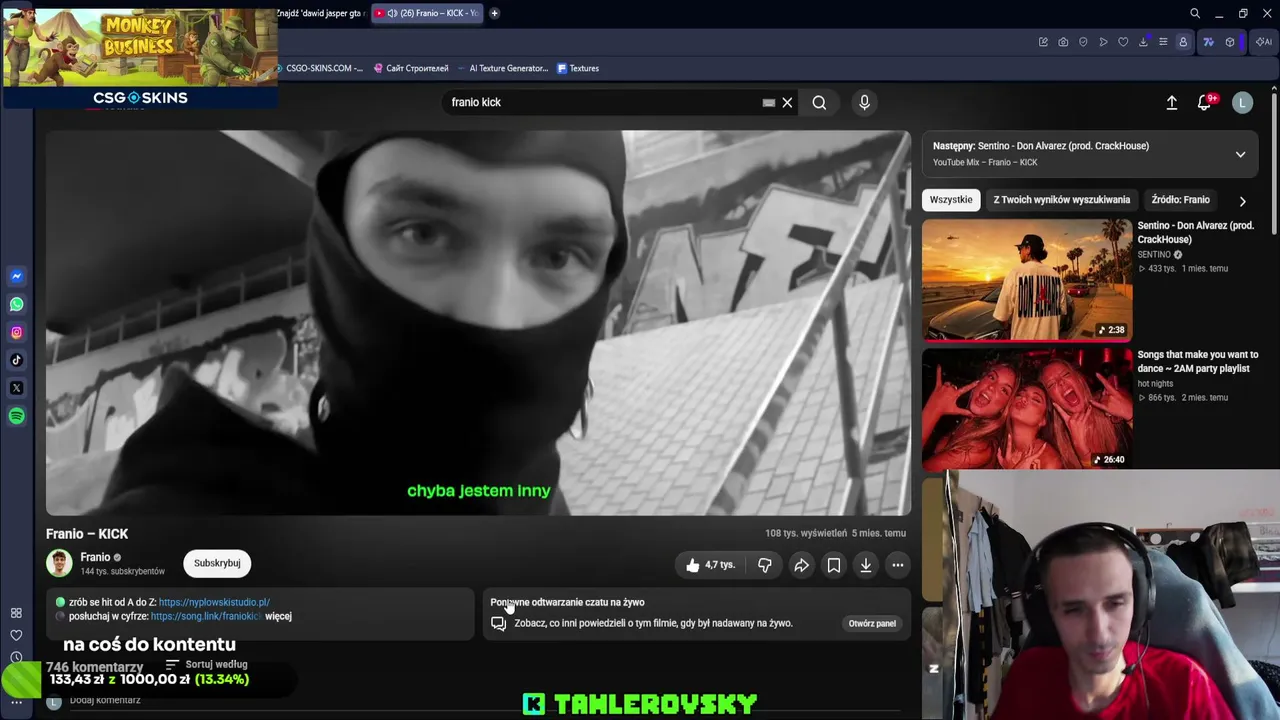The width and height of the screenshot is (1280, 720).
Task: Open Sentino - Don Alvarez video thumbnail
Action: coord(1027,280)
